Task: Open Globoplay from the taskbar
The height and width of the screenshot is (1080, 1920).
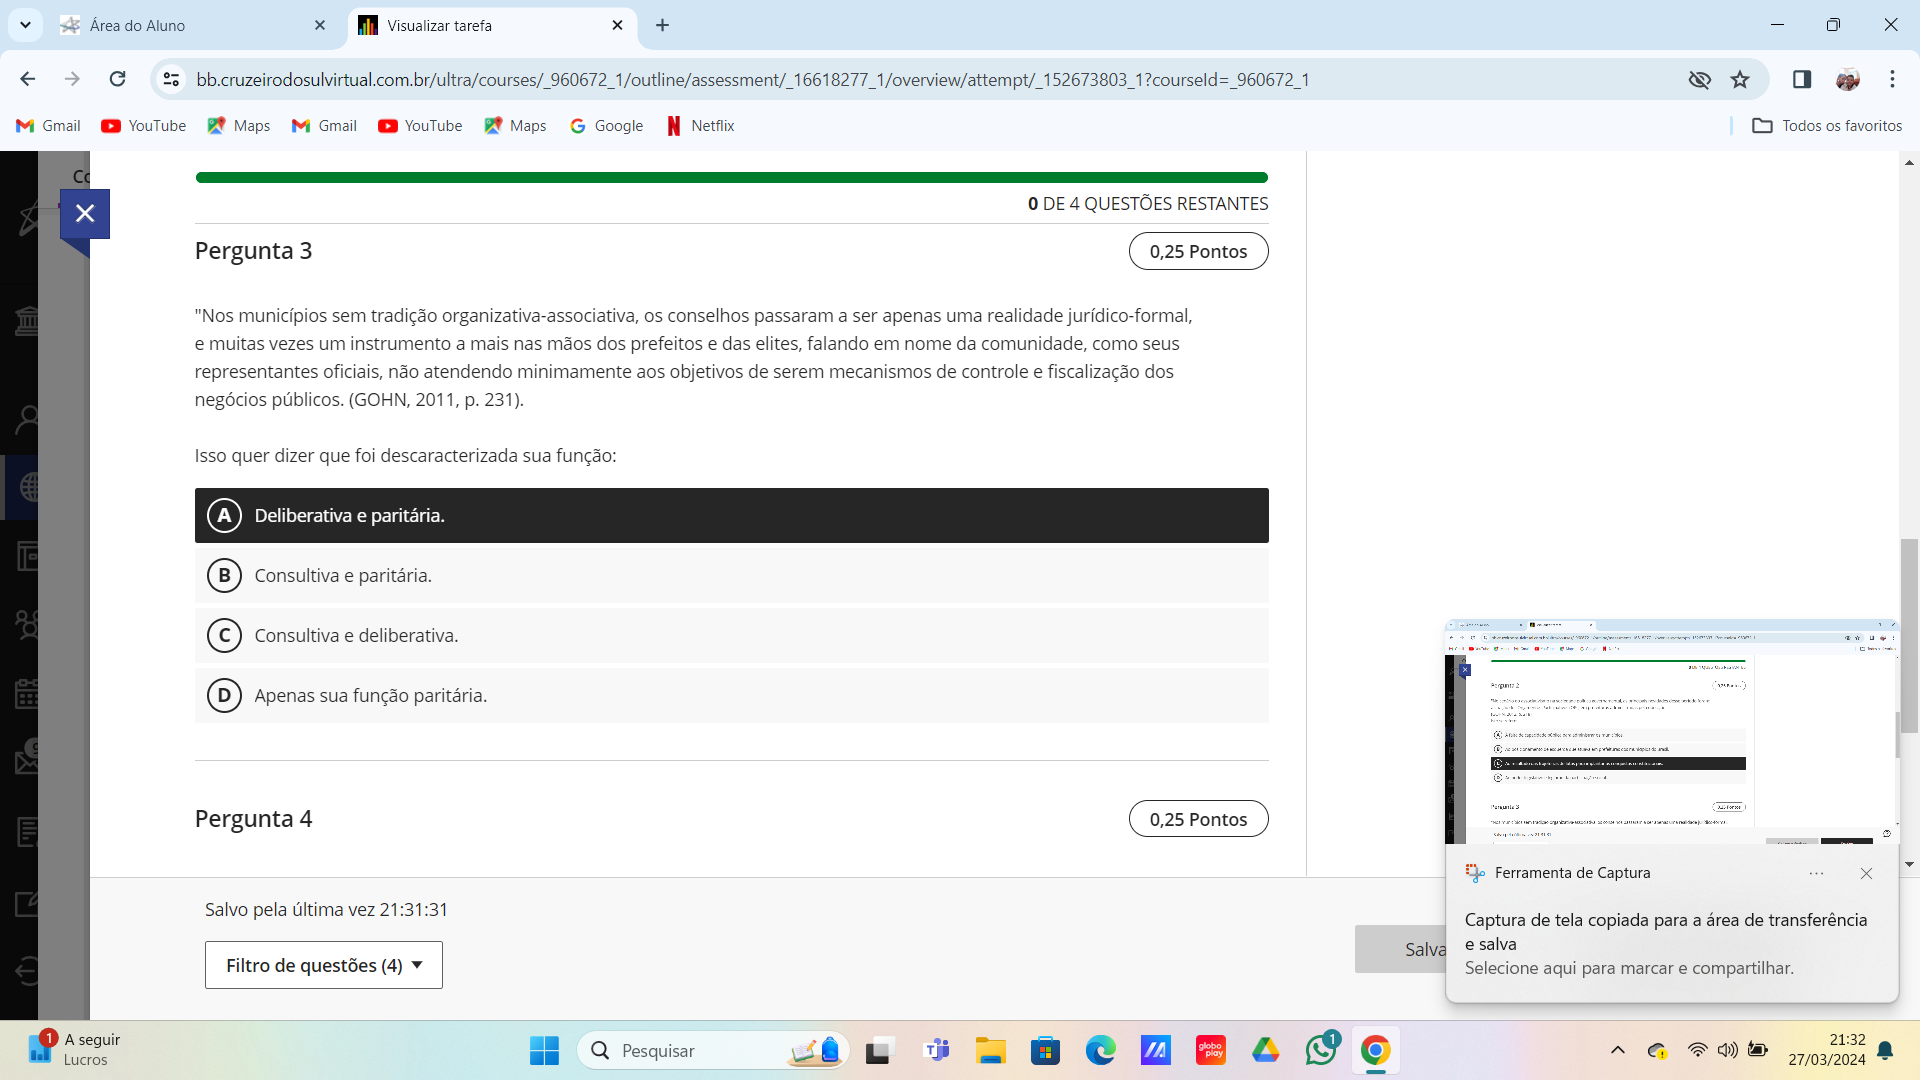Action: tap(1210, 1050)
